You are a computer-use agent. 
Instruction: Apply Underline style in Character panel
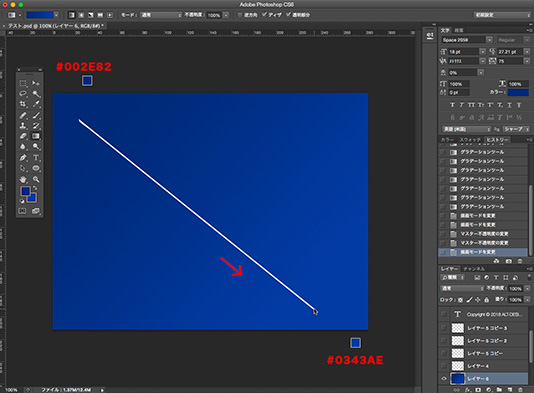(x=509, y=105)
